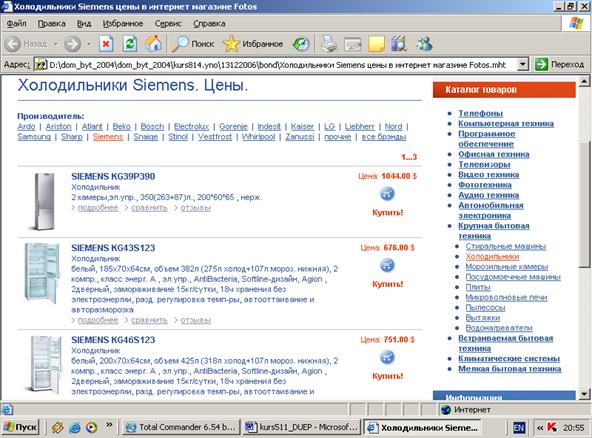The width and height of the screenshot is (592, 438).
Task: Click the Refresh page toolbar icon
Action: coord(130,44)
